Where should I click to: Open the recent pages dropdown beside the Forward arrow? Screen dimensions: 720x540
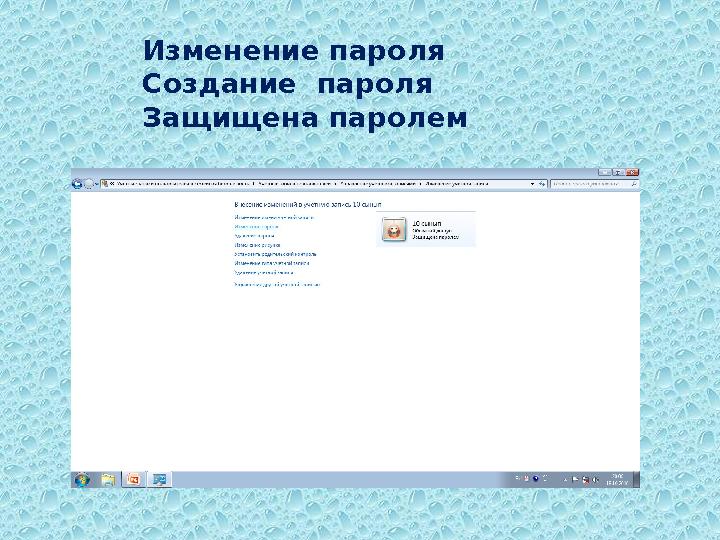click(x=96, y=184)
